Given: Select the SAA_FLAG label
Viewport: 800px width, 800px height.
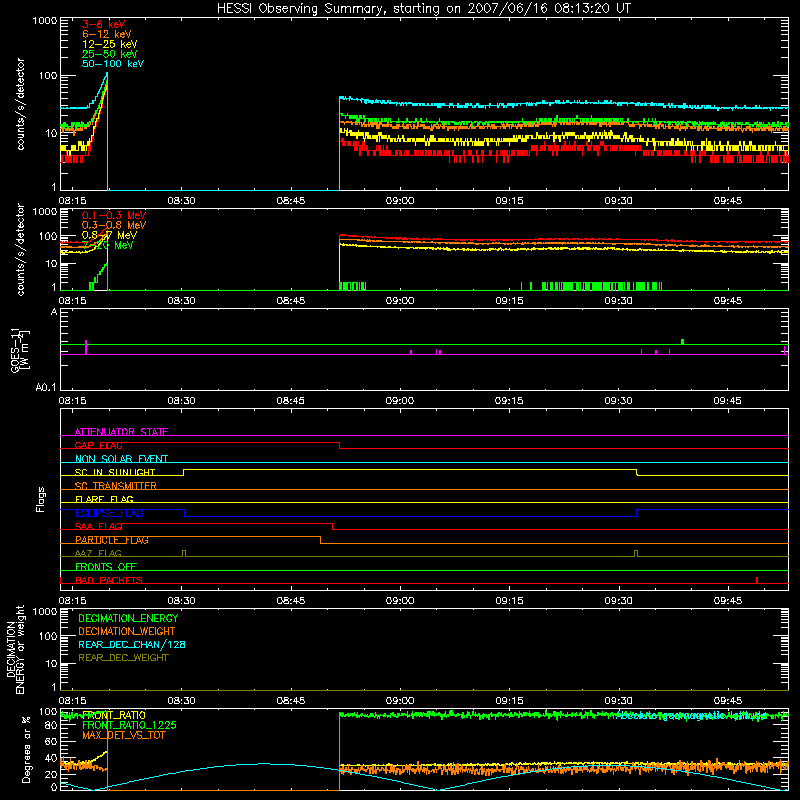Looking at the screenshot, I should click(98, 526).
